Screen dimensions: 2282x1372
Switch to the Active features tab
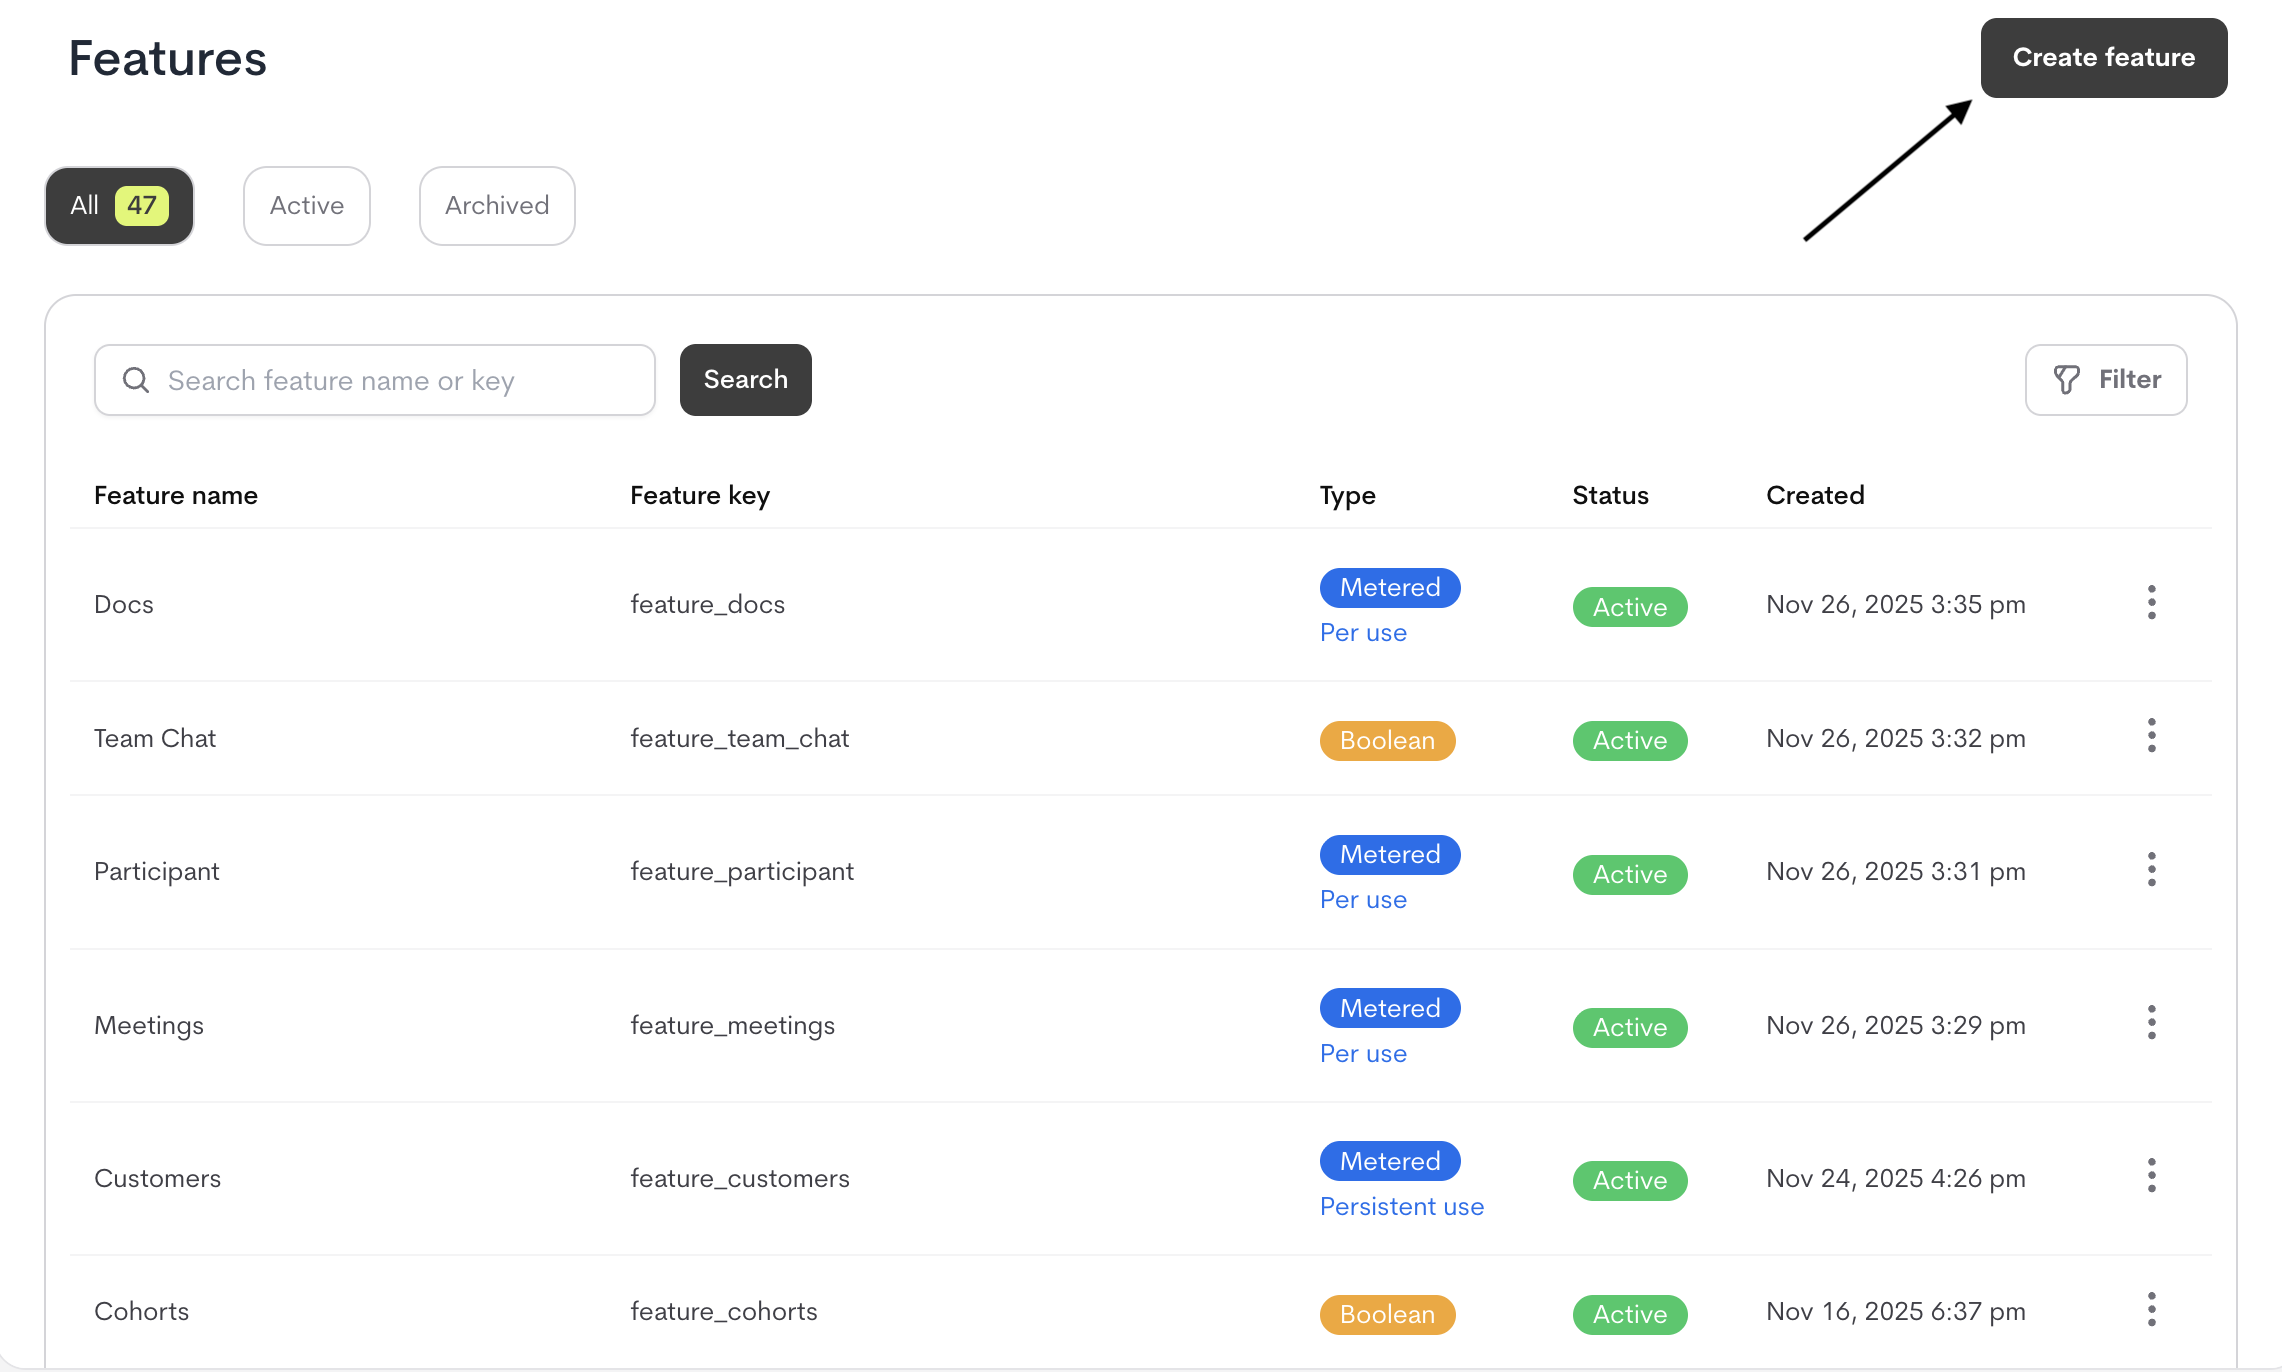pyautogui.click(x=306, y=205)
